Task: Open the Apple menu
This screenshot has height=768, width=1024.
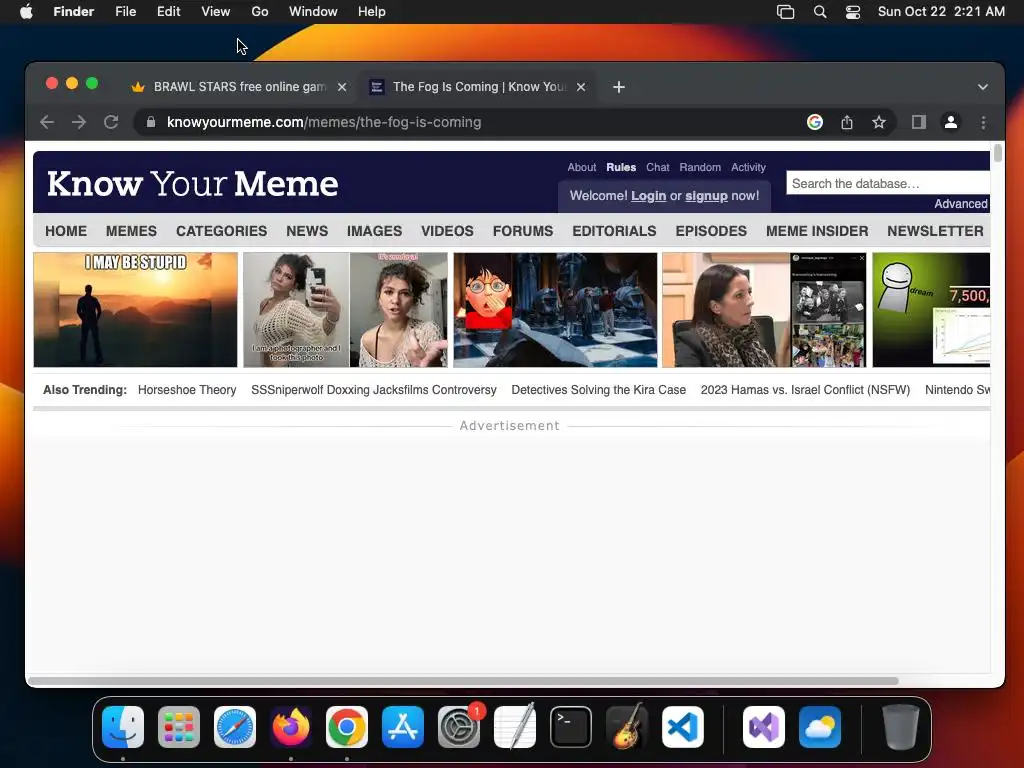Action: [x=26, y=12]
